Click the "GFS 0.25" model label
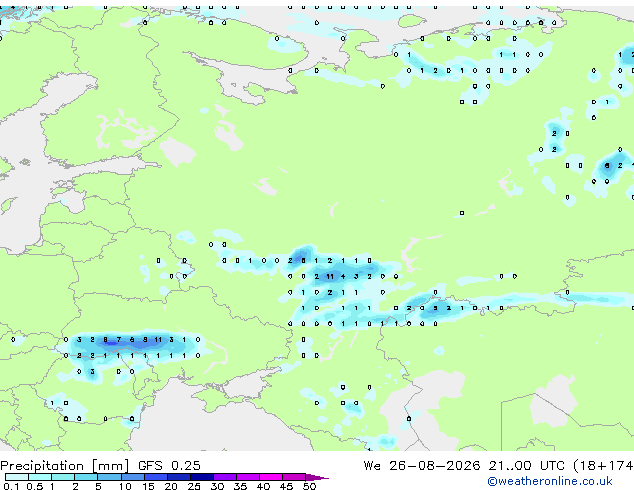Screen dimensions: 634x490 click(x=169, y=466)
